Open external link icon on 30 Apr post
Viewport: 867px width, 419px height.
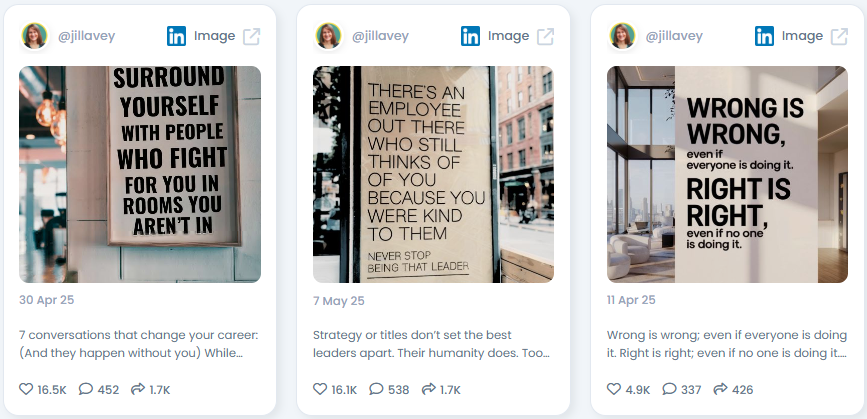[x=252, y=36]
